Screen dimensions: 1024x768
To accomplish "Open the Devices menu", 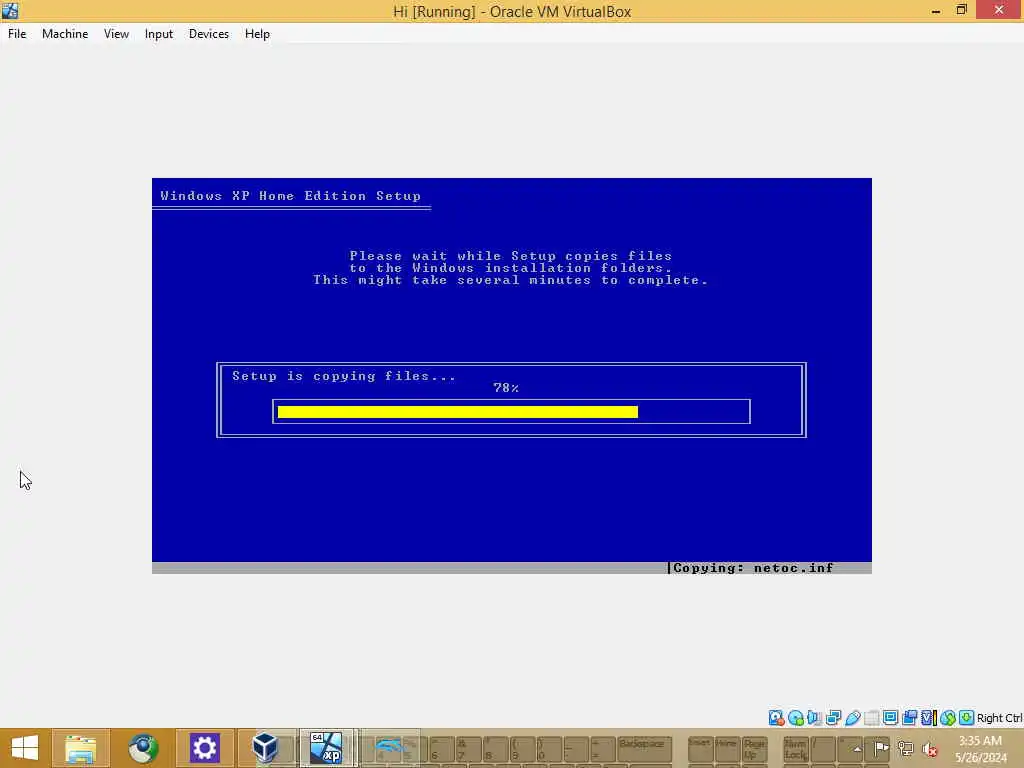I will pyautogui.click(x=209, y=34).
